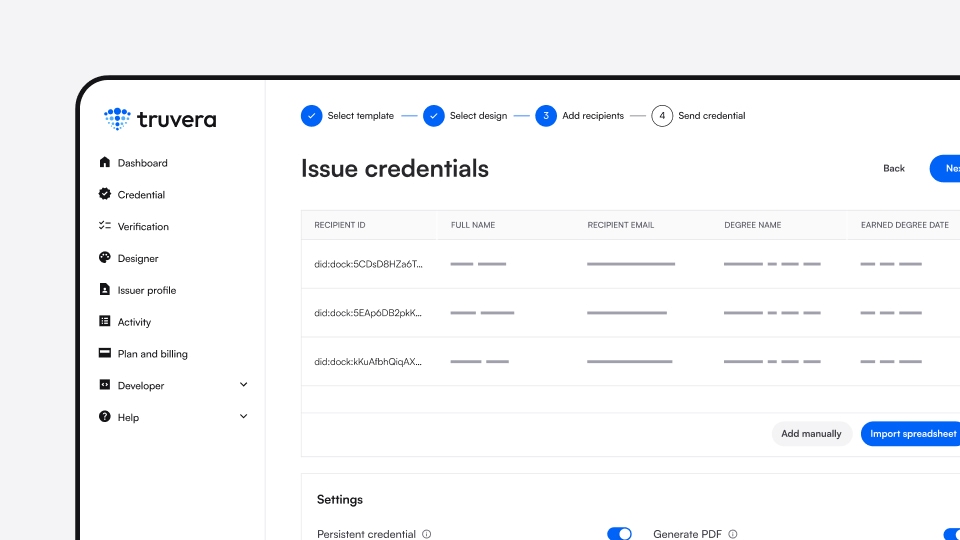Viewport: 960px width, 540px height.
Task: Go to the Select template step
Action: click(x=312, y=116)
